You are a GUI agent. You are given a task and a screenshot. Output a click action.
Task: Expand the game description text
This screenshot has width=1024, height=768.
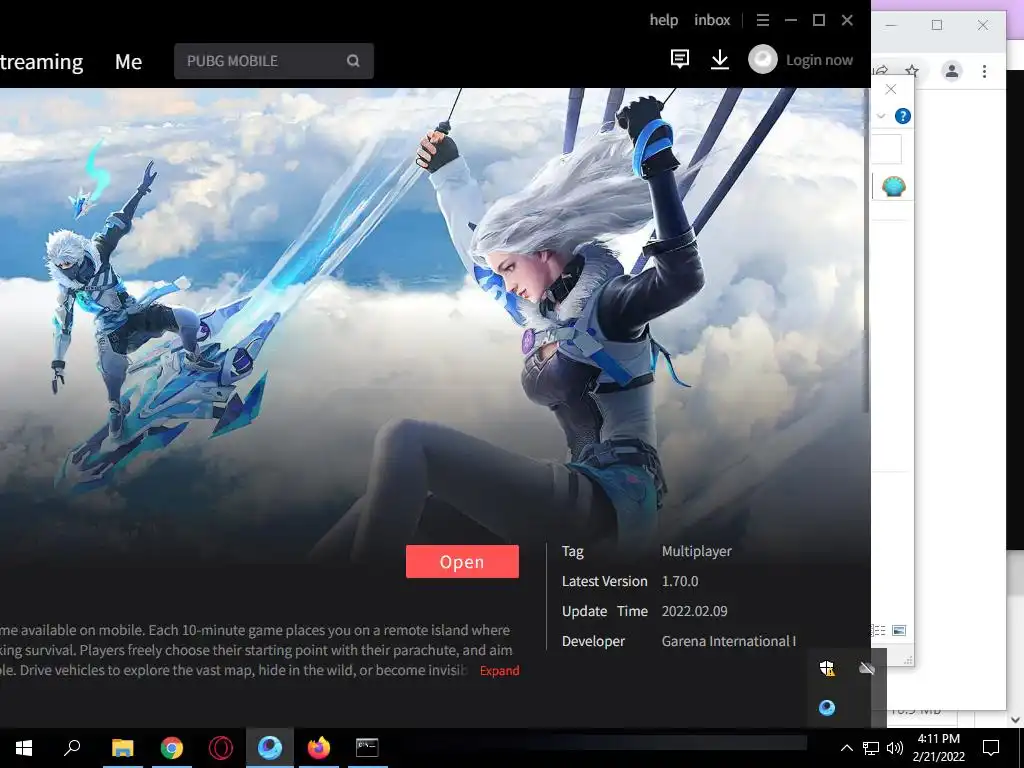pyautogui.click(x=499, y=671)
